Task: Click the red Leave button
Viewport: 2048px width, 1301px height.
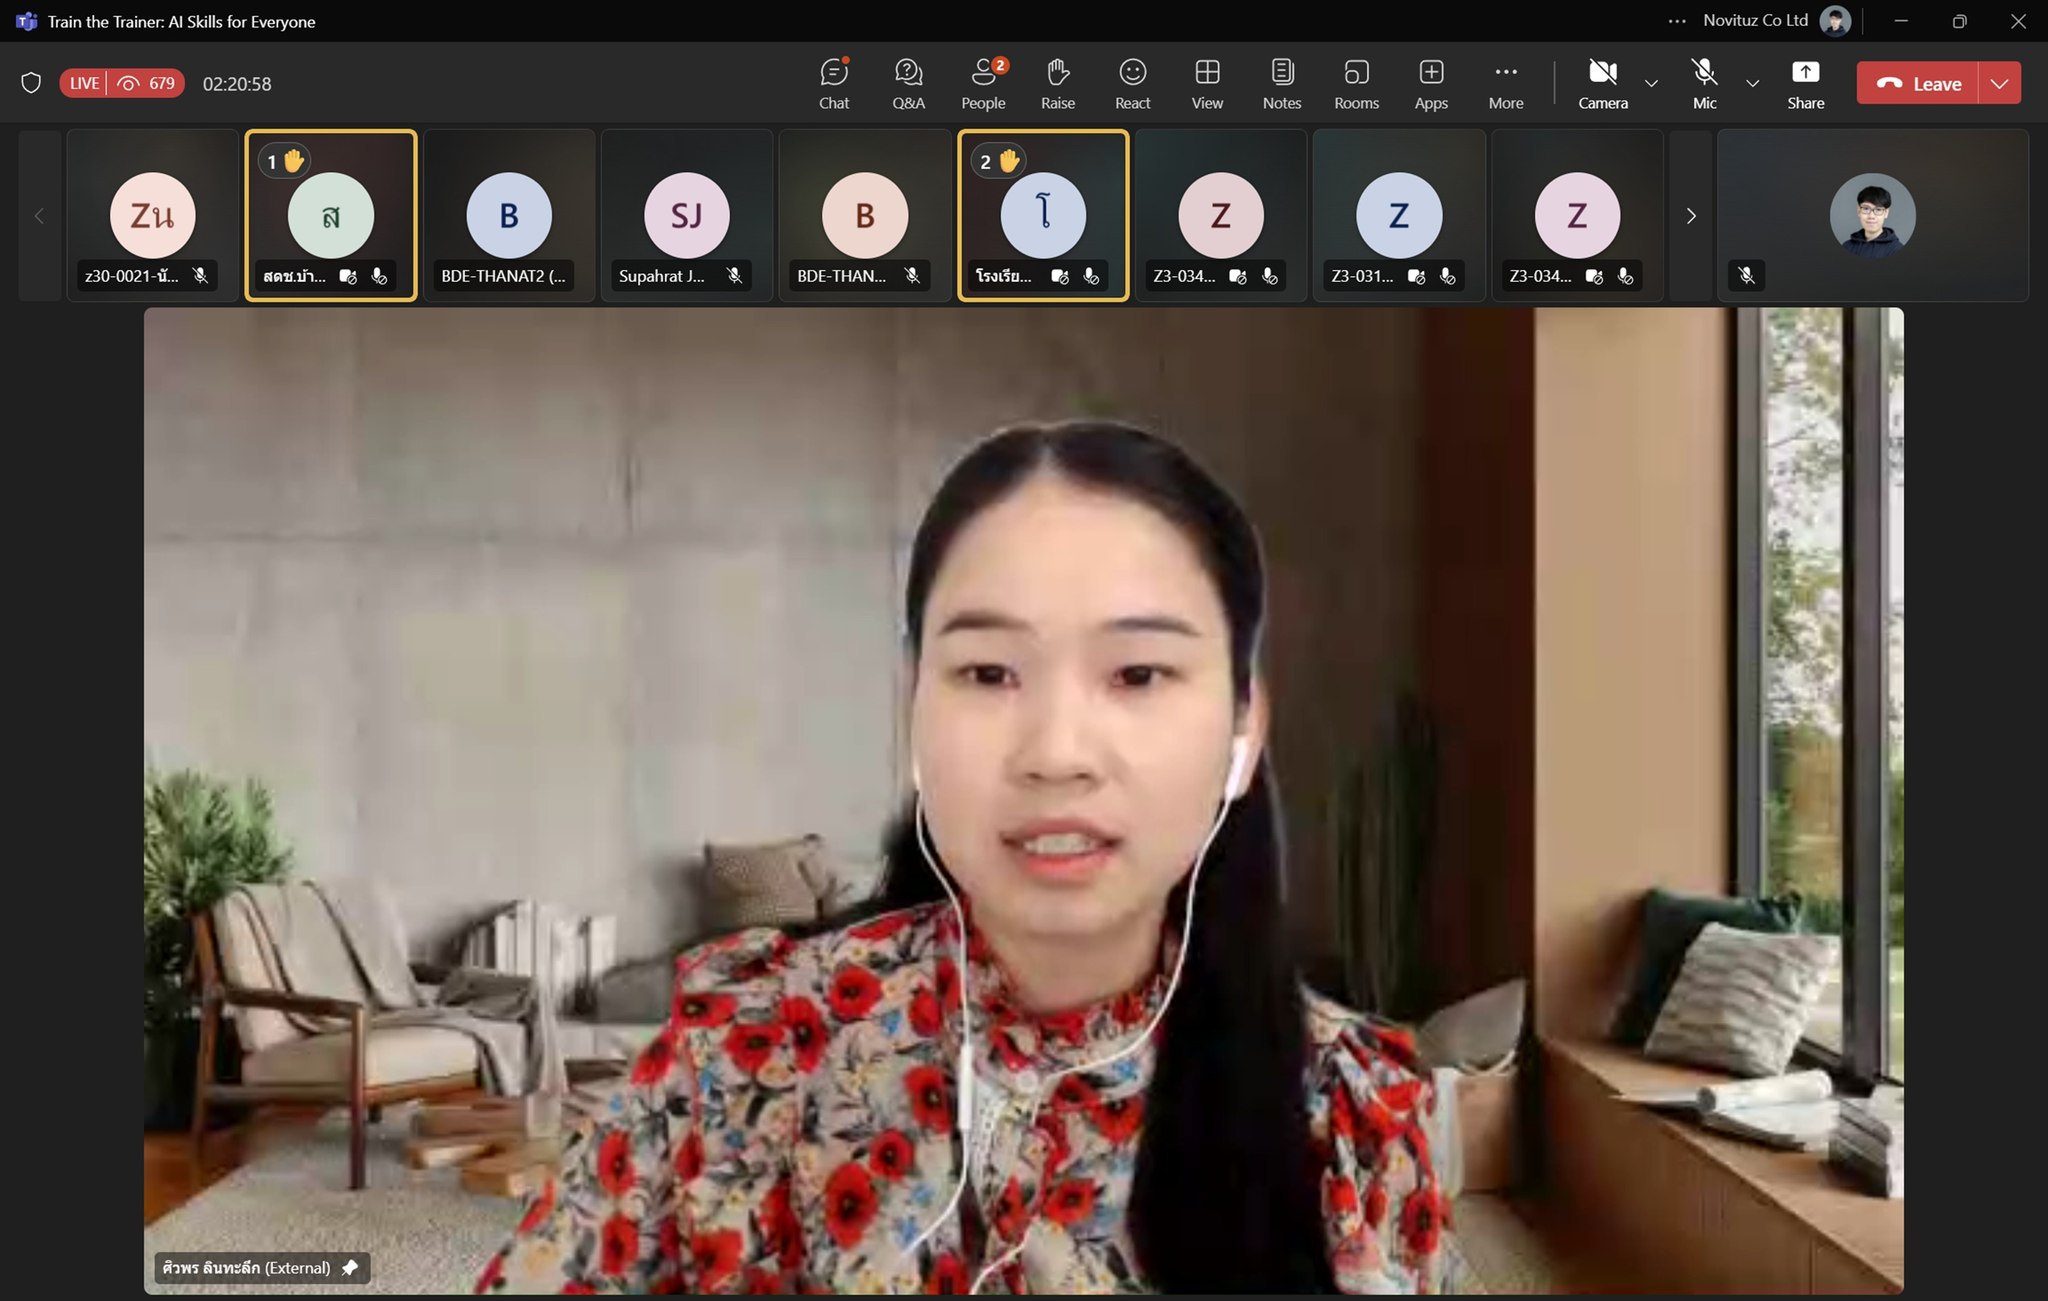Action: click(1917, 83)
